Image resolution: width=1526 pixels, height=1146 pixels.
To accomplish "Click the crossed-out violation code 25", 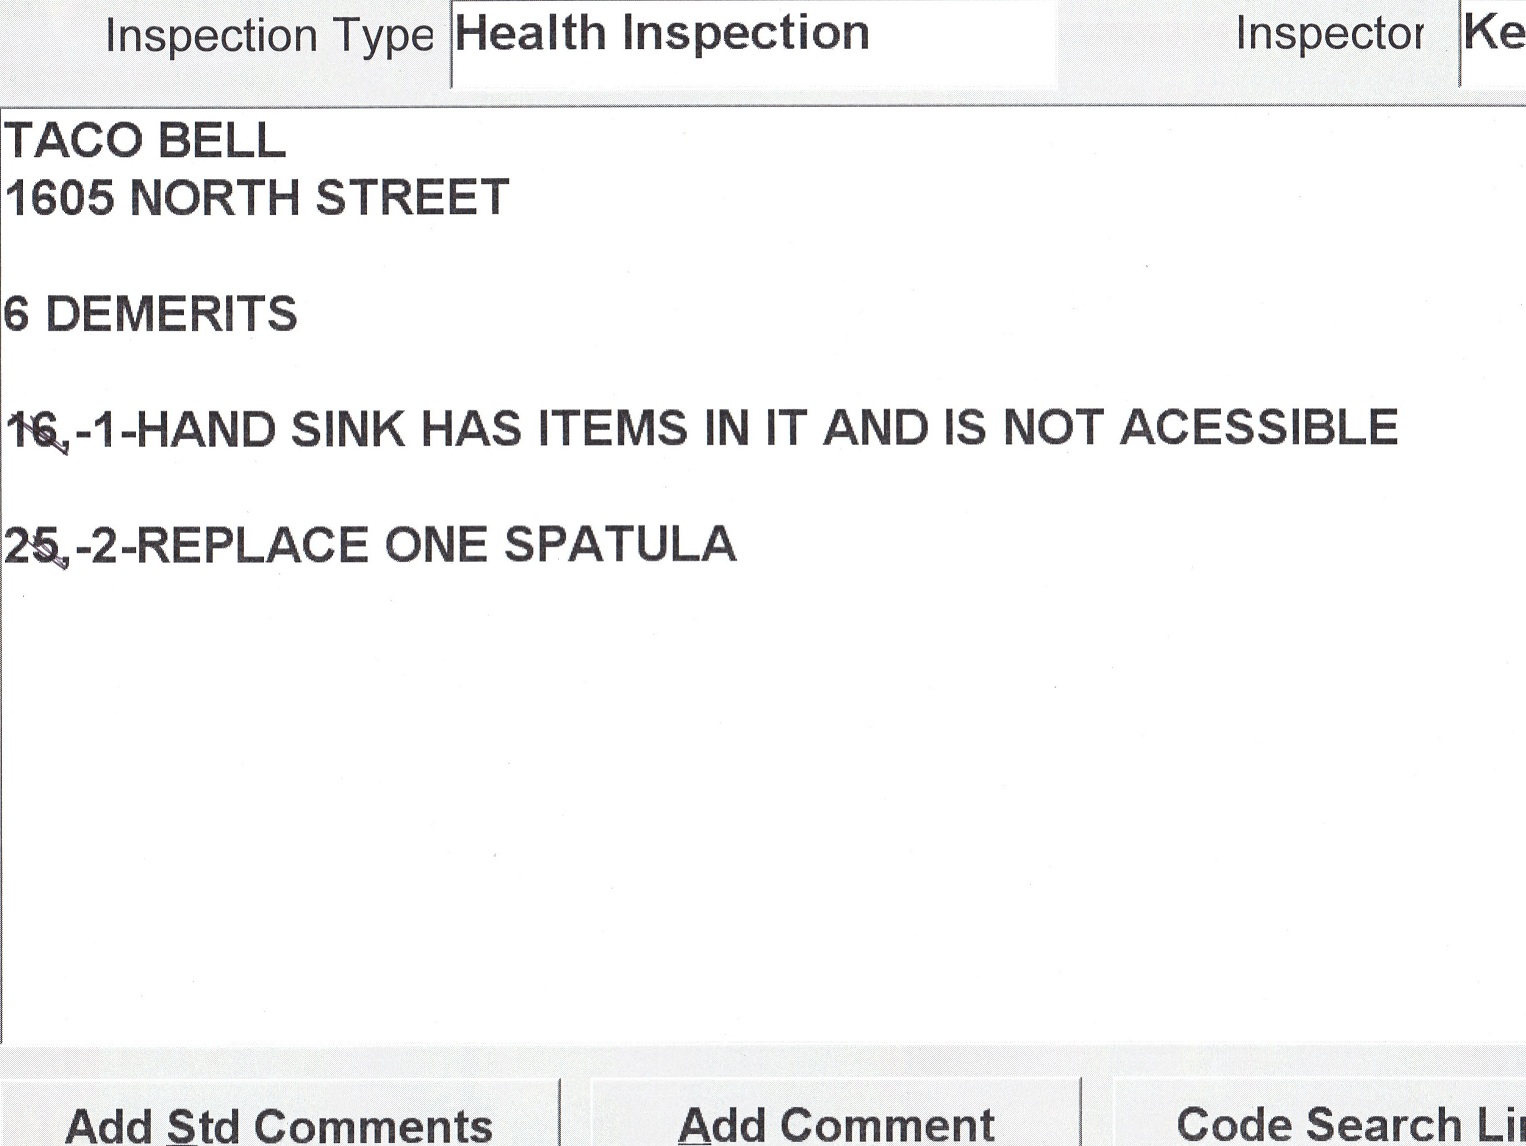I will (x=35, y=547).
